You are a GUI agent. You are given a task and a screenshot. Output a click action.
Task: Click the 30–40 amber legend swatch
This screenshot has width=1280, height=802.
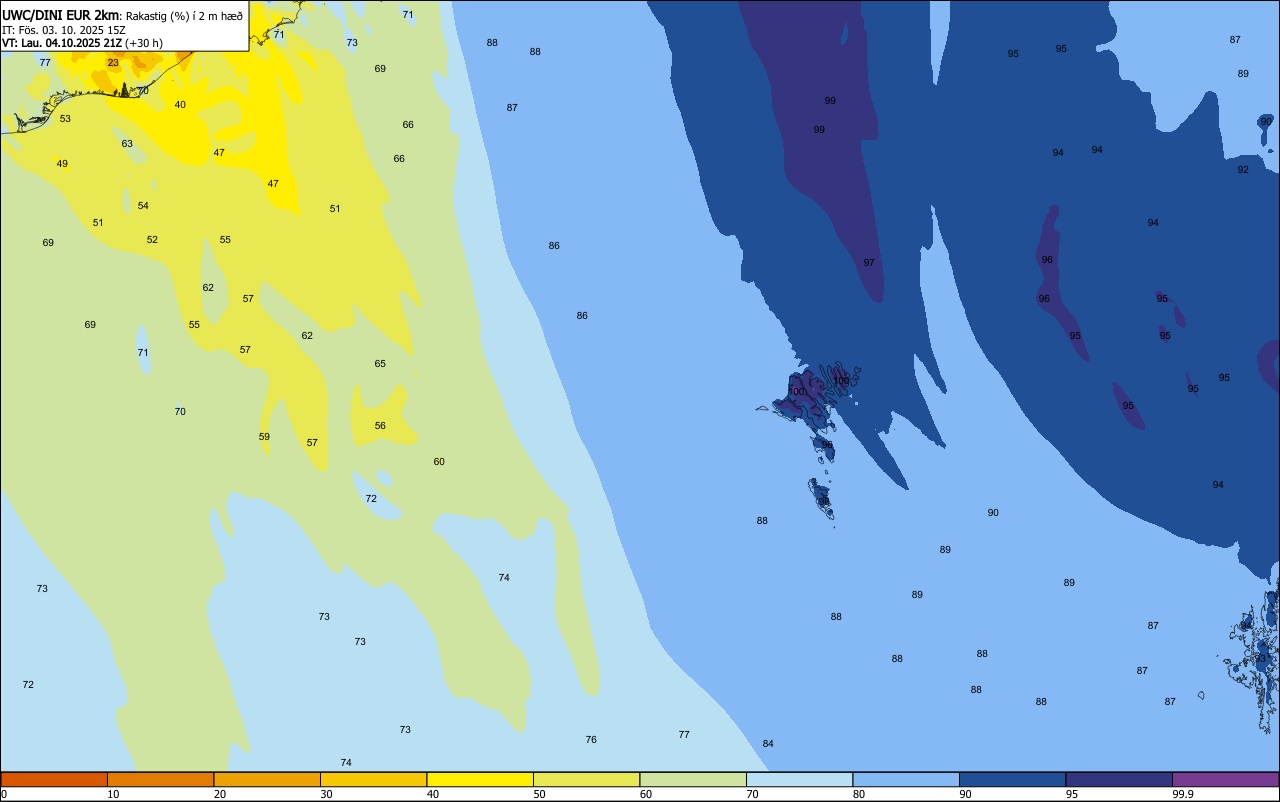point(373,779)
